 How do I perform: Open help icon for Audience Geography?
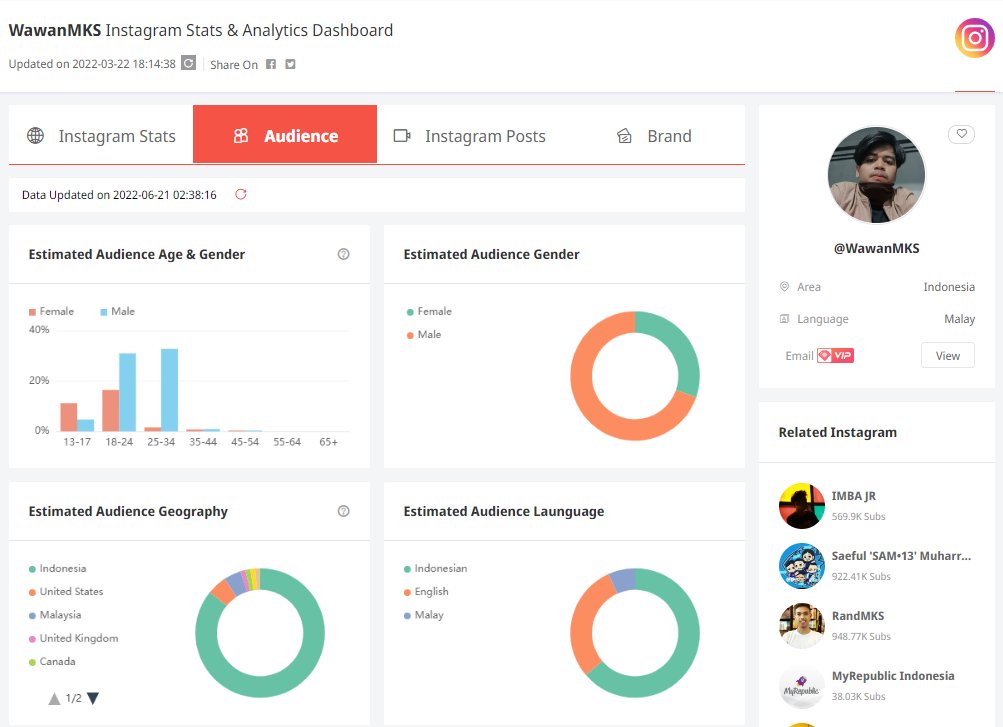point(344,511)
